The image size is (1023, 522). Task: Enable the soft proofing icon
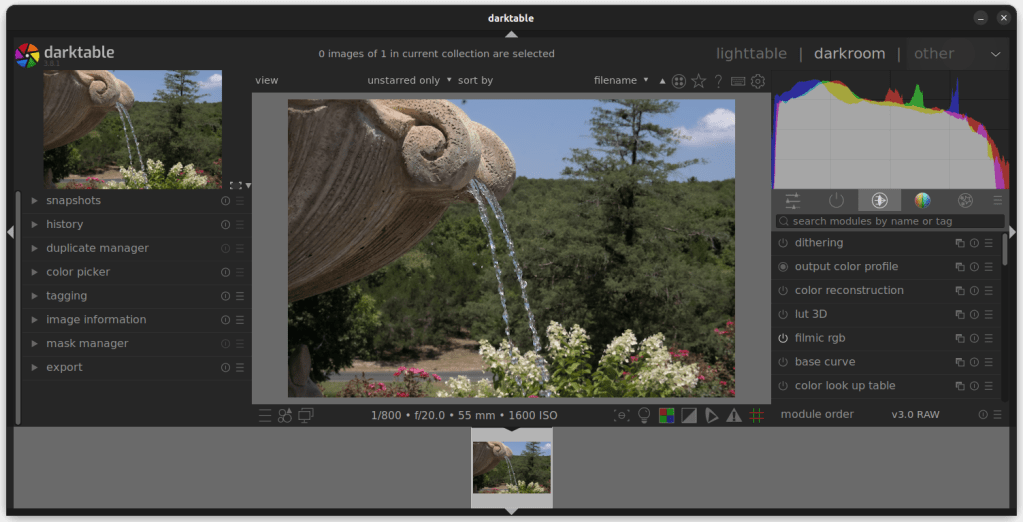click(x=711, y=415)
